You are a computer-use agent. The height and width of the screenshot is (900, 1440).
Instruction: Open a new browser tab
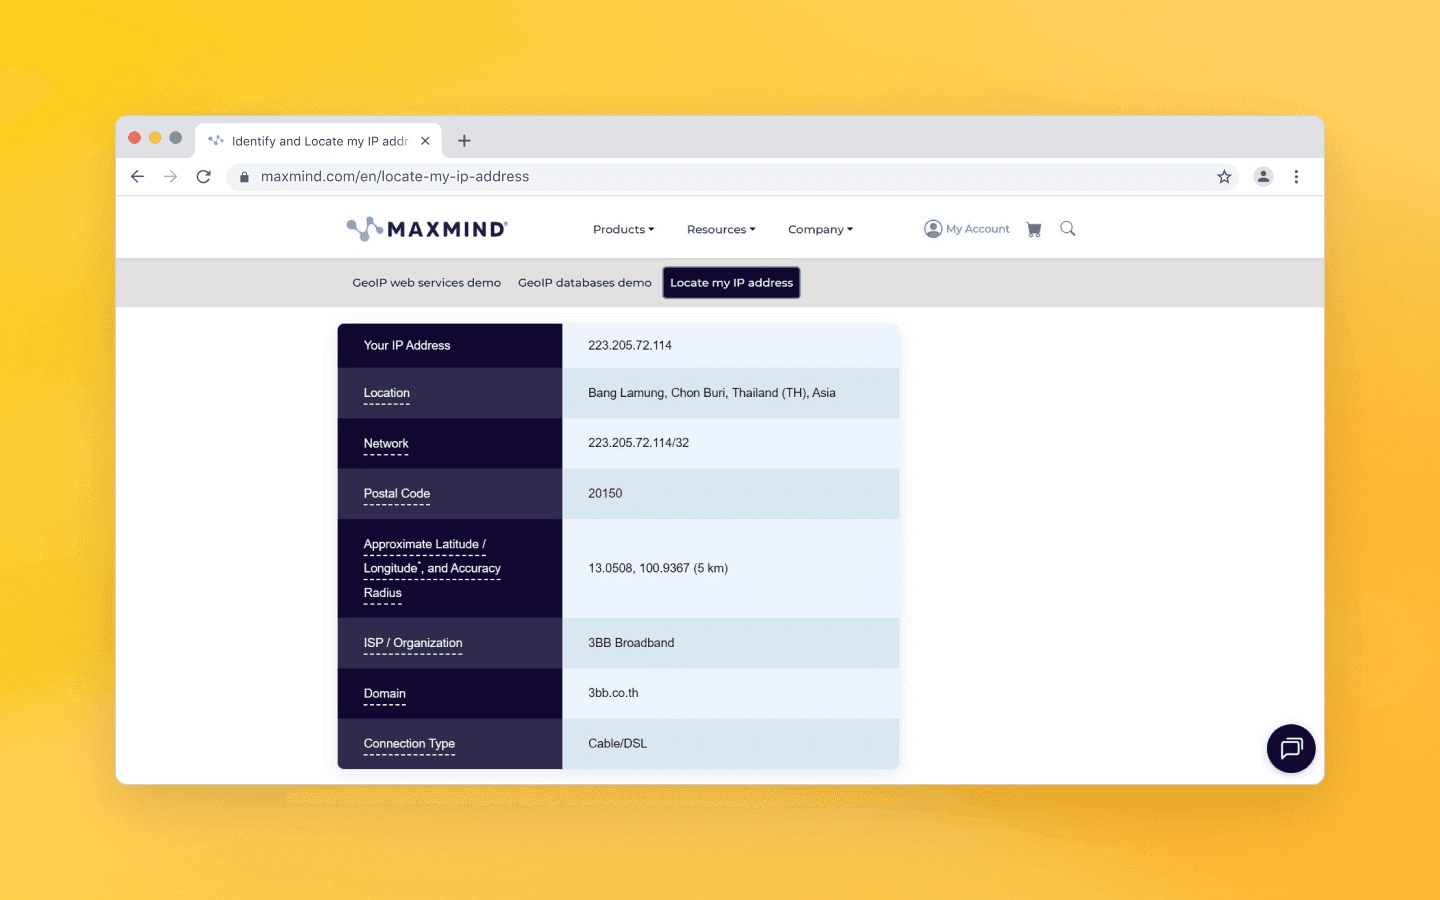pos(464,141)
